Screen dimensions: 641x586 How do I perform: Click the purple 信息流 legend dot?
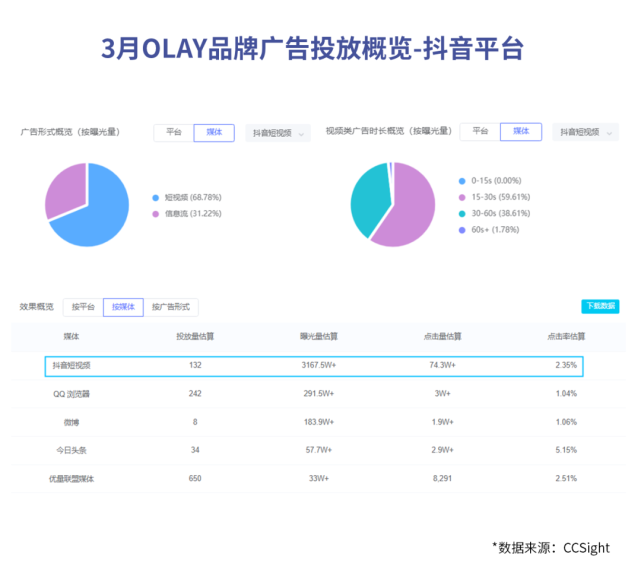(156, 214)
